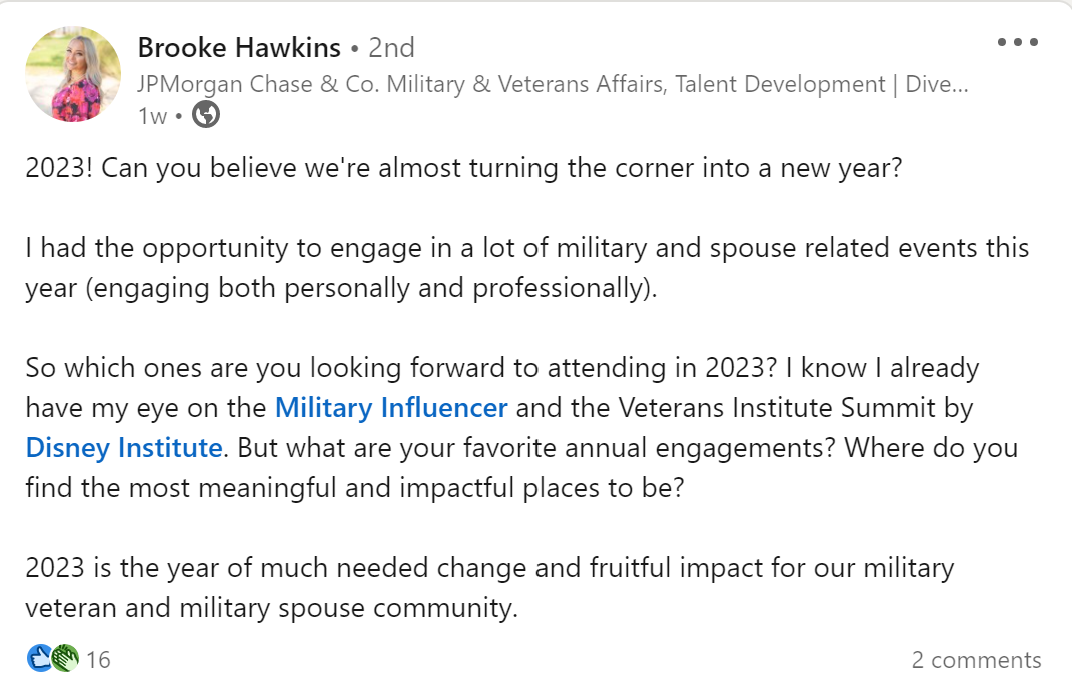Image resolution: width=1072 pixels, height=684 pixels.
Task: View the 2 comments on this post
Action: point(976,660)
